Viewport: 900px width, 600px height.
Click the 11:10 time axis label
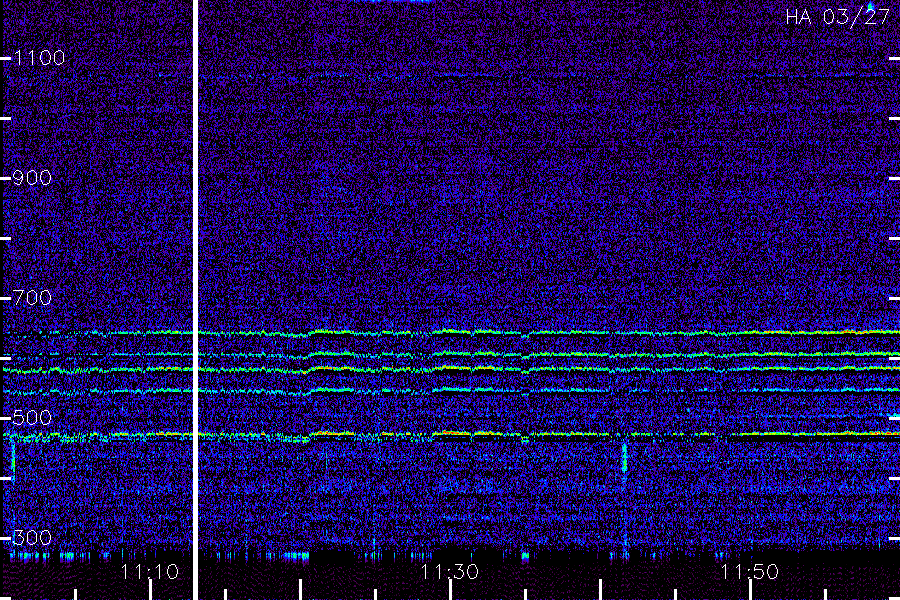tap(150, 572)
